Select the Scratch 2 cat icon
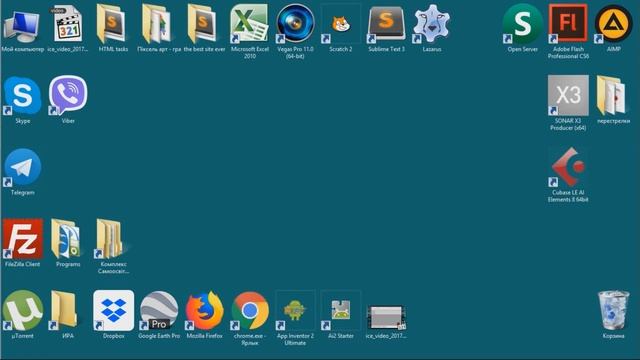640x360 pixels. 340,24
